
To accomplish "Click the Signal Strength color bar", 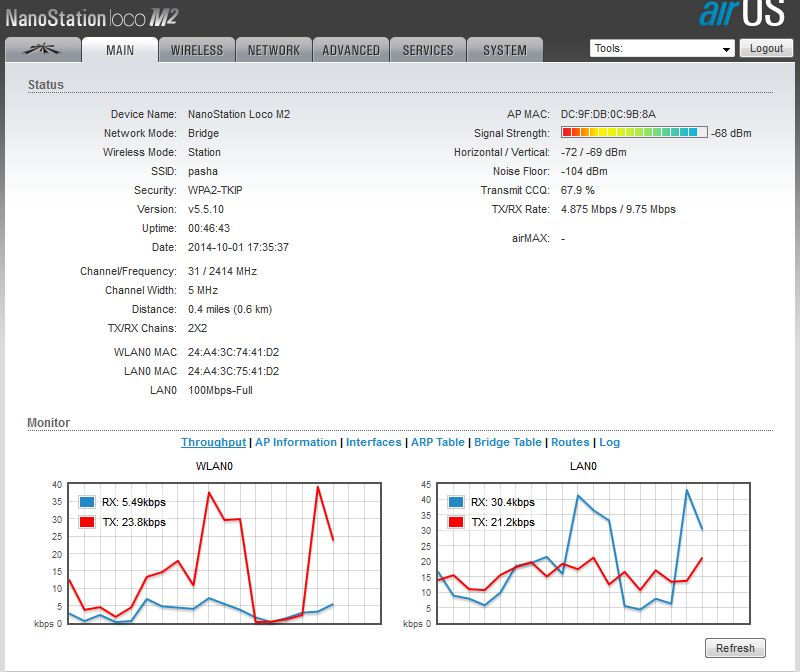I will [634, 132].
